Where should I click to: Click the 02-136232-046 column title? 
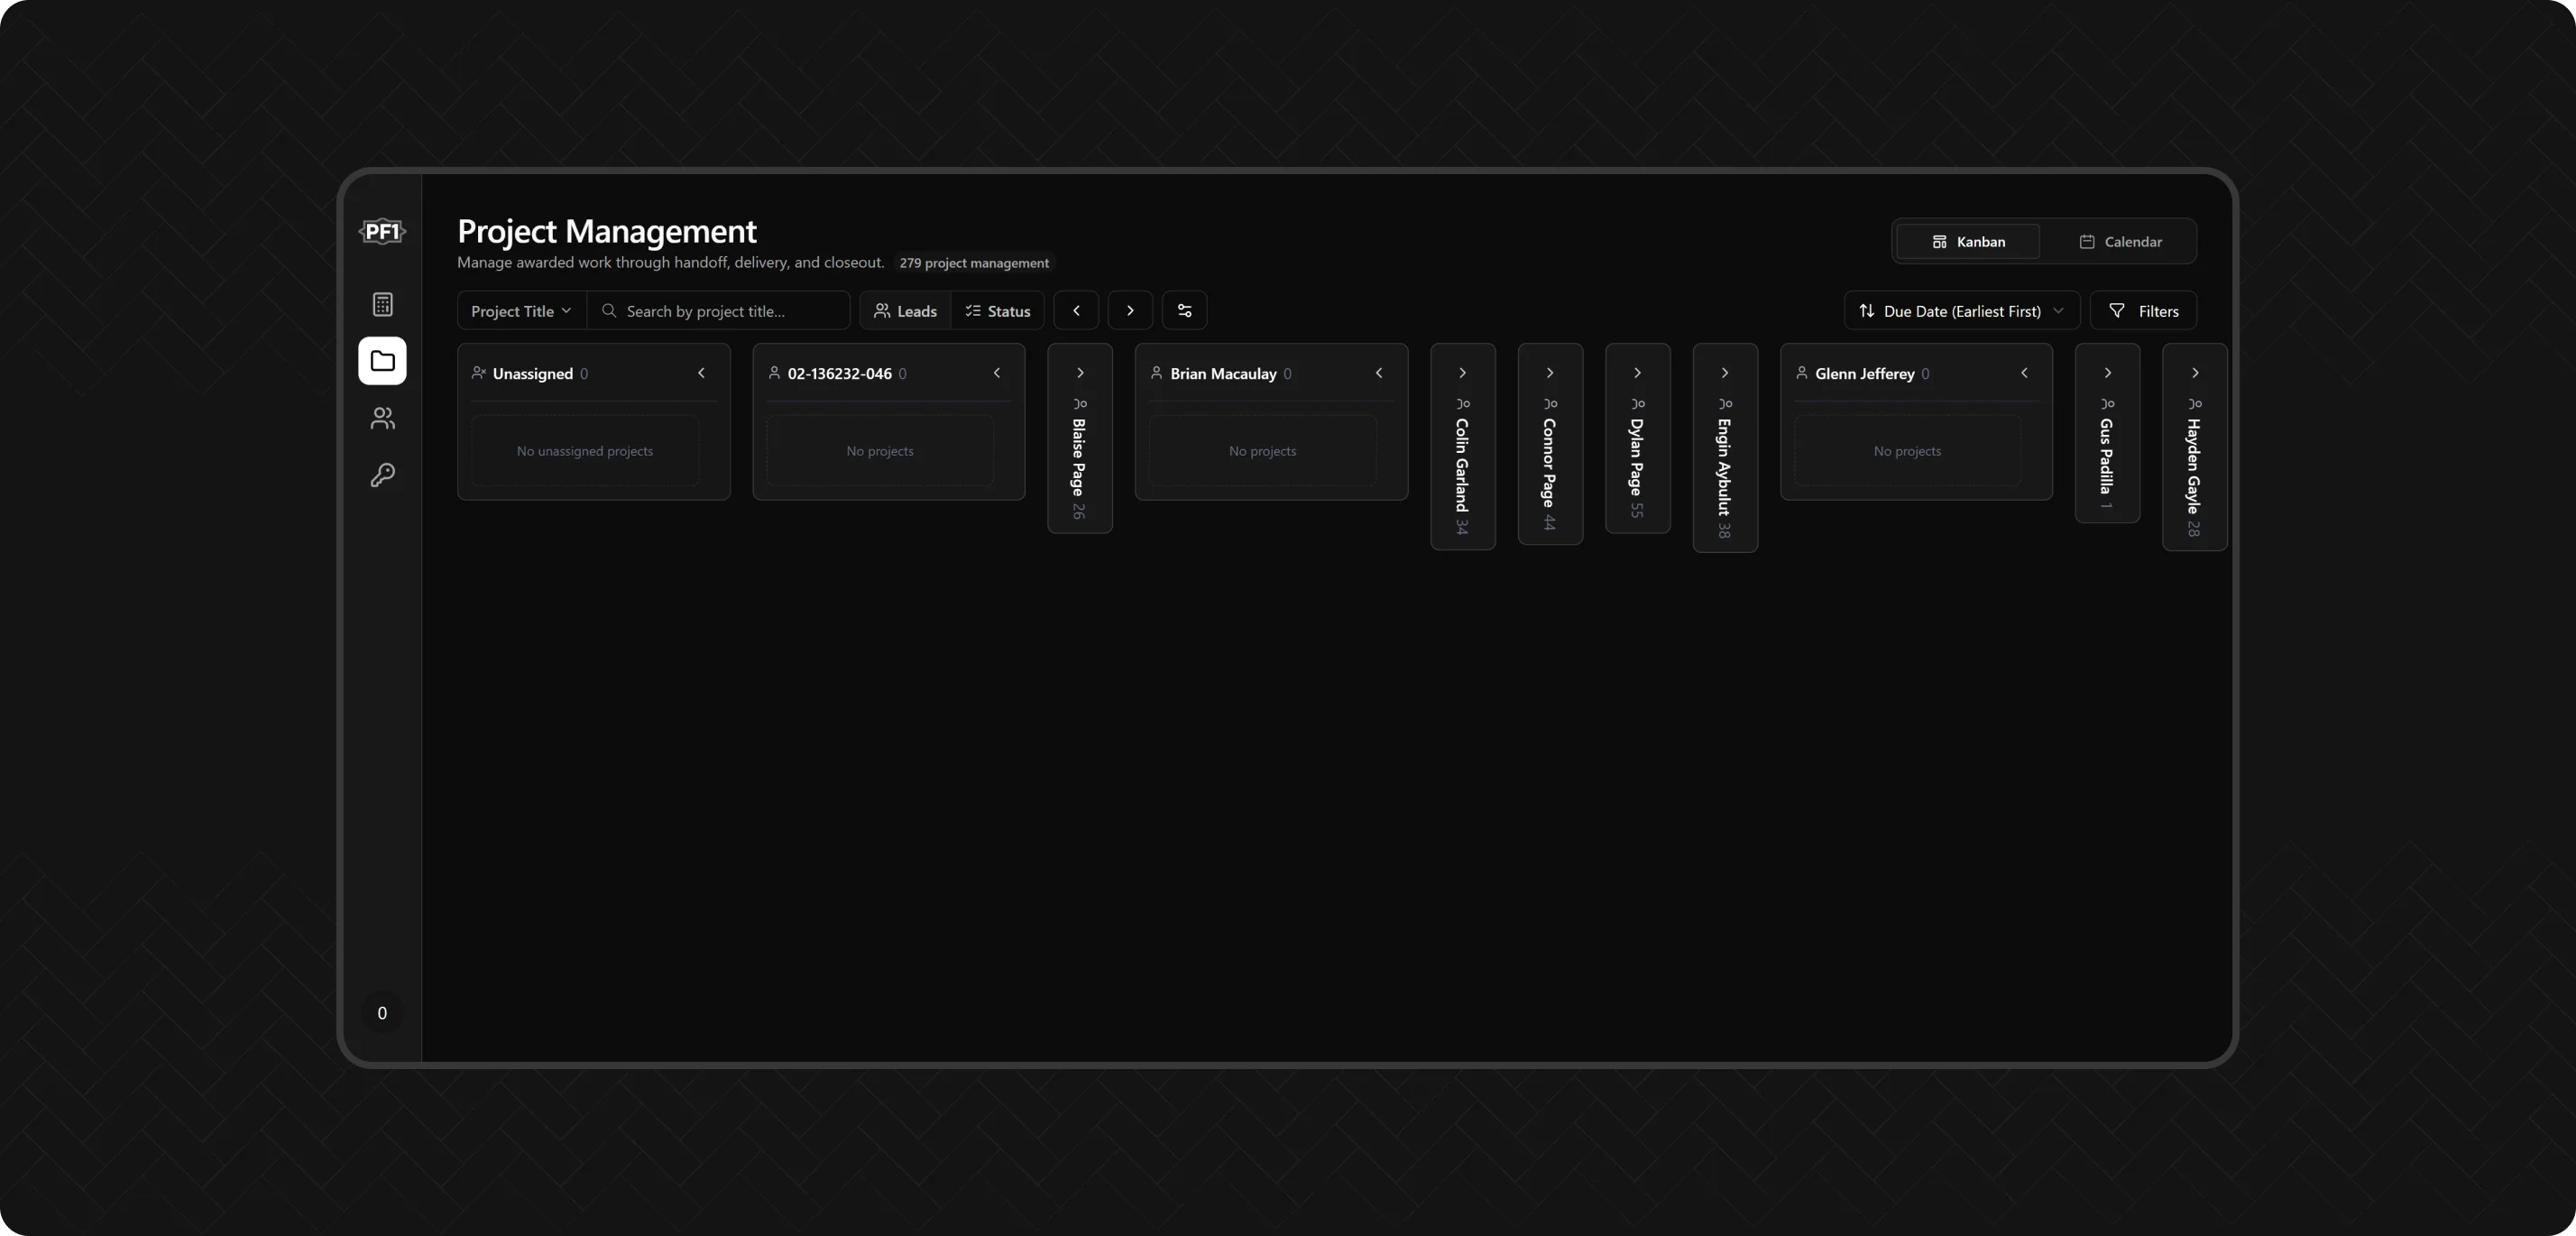pos(839,374)
